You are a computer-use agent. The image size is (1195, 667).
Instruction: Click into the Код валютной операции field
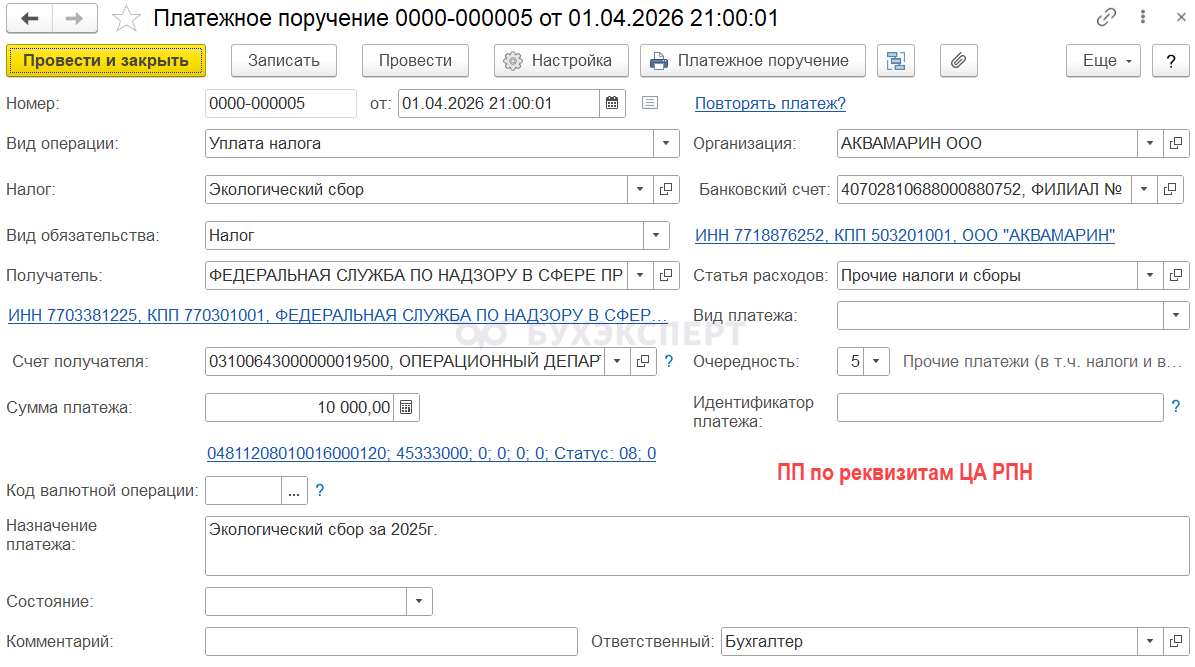coord(243,490)
